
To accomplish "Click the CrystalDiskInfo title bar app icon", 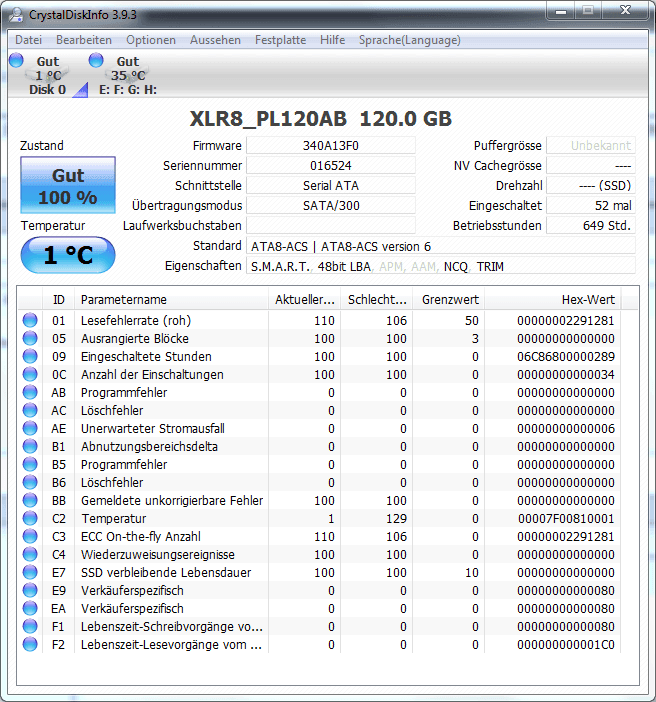I will 17,14.
